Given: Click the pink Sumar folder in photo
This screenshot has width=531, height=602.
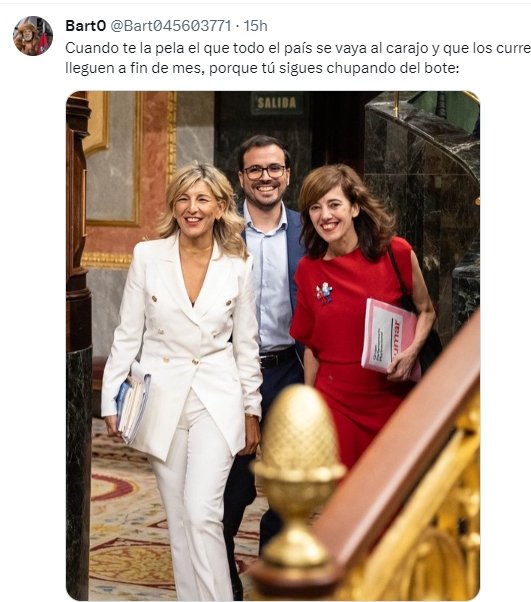Looking at the screenshot, I should (388, 339).
